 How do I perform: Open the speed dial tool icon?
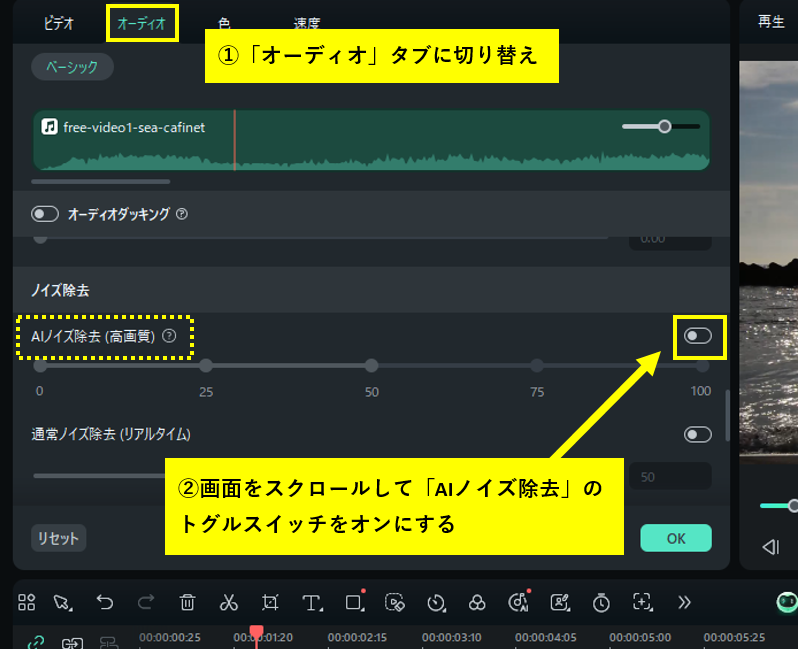436,603
